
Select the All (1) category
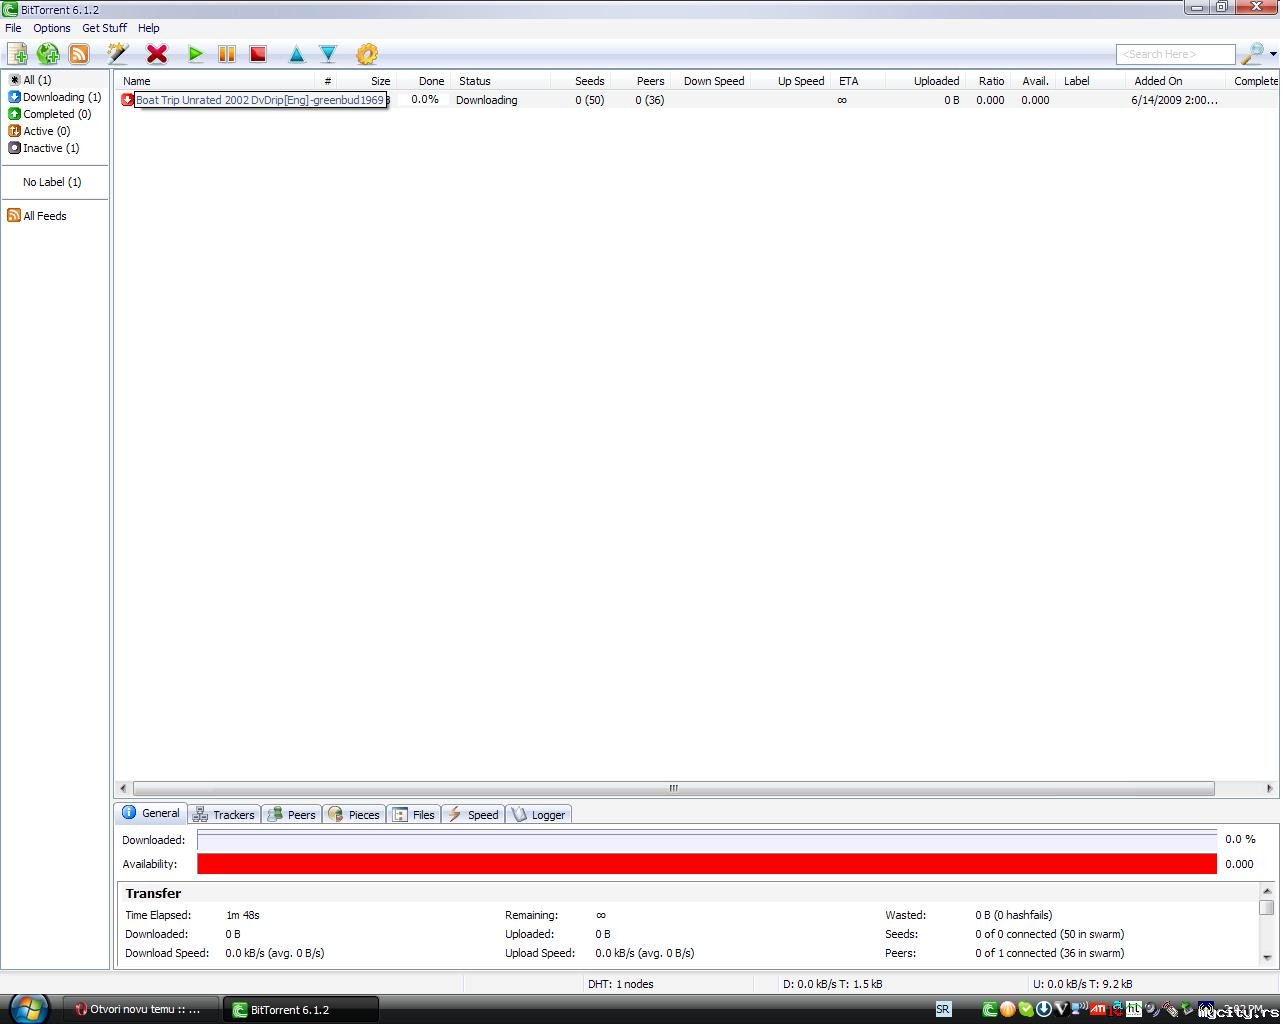[37, 80]
